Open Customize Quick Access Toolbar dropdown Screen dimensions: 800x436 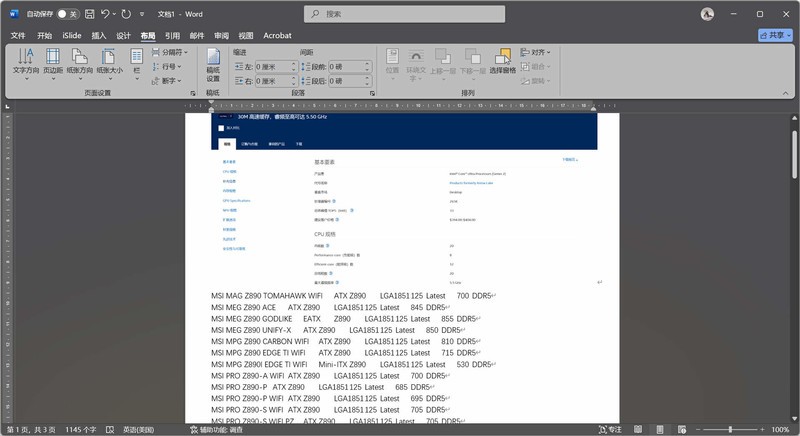(142, 14)
